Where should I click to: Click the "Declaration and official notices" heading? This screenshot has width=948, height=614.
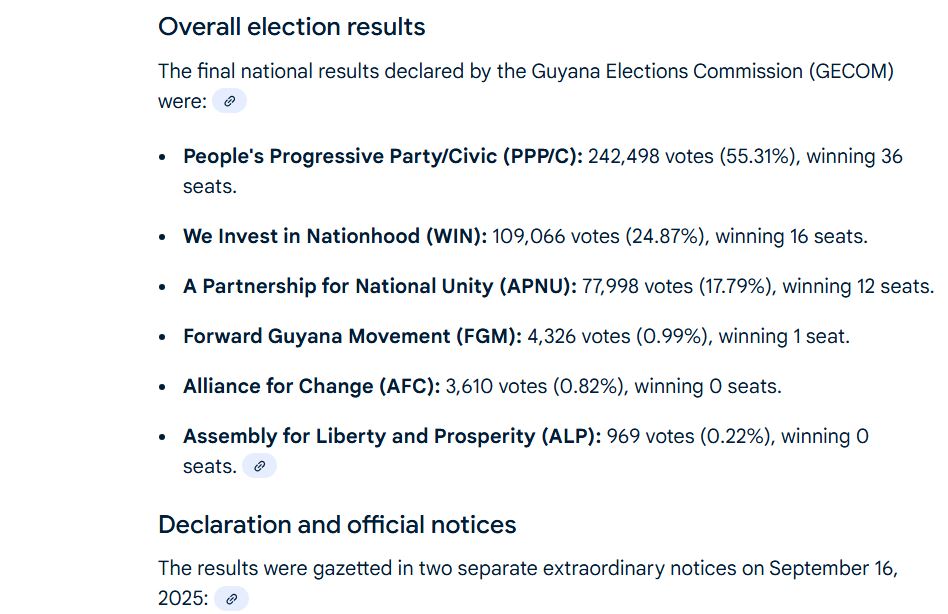tap(337, 525)
